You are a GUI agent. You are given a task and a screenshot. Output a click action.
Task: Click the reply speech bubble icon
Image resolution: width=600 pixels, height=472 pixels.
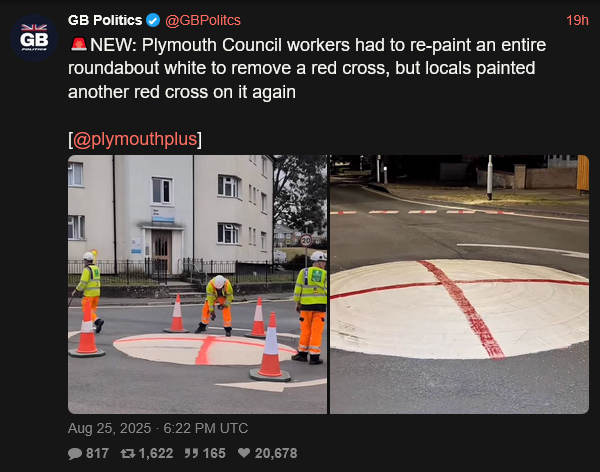(x=75, y=454)
